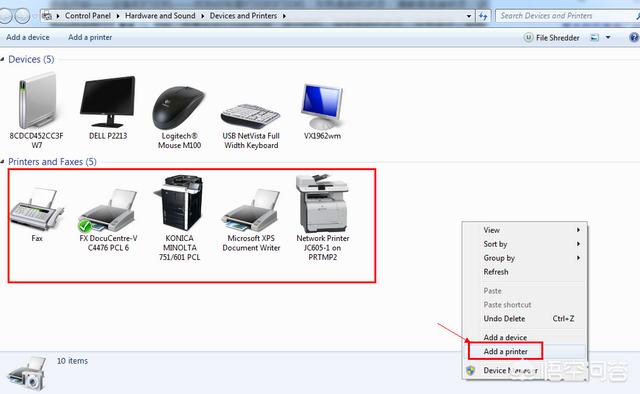This screenshot has height=394, width=640.
Task: Choose Add a printer in context menu
Action: tap(524, 351)
